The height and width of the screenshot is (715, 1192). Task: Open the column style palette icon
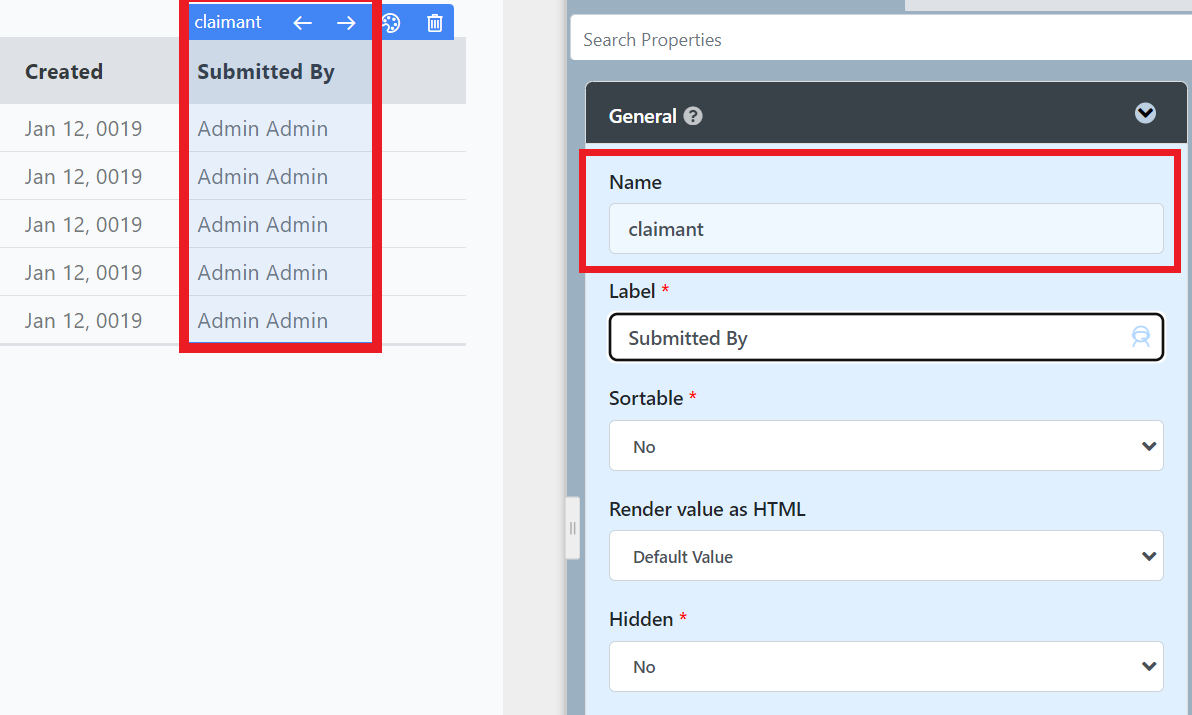[x=391, y=23]
